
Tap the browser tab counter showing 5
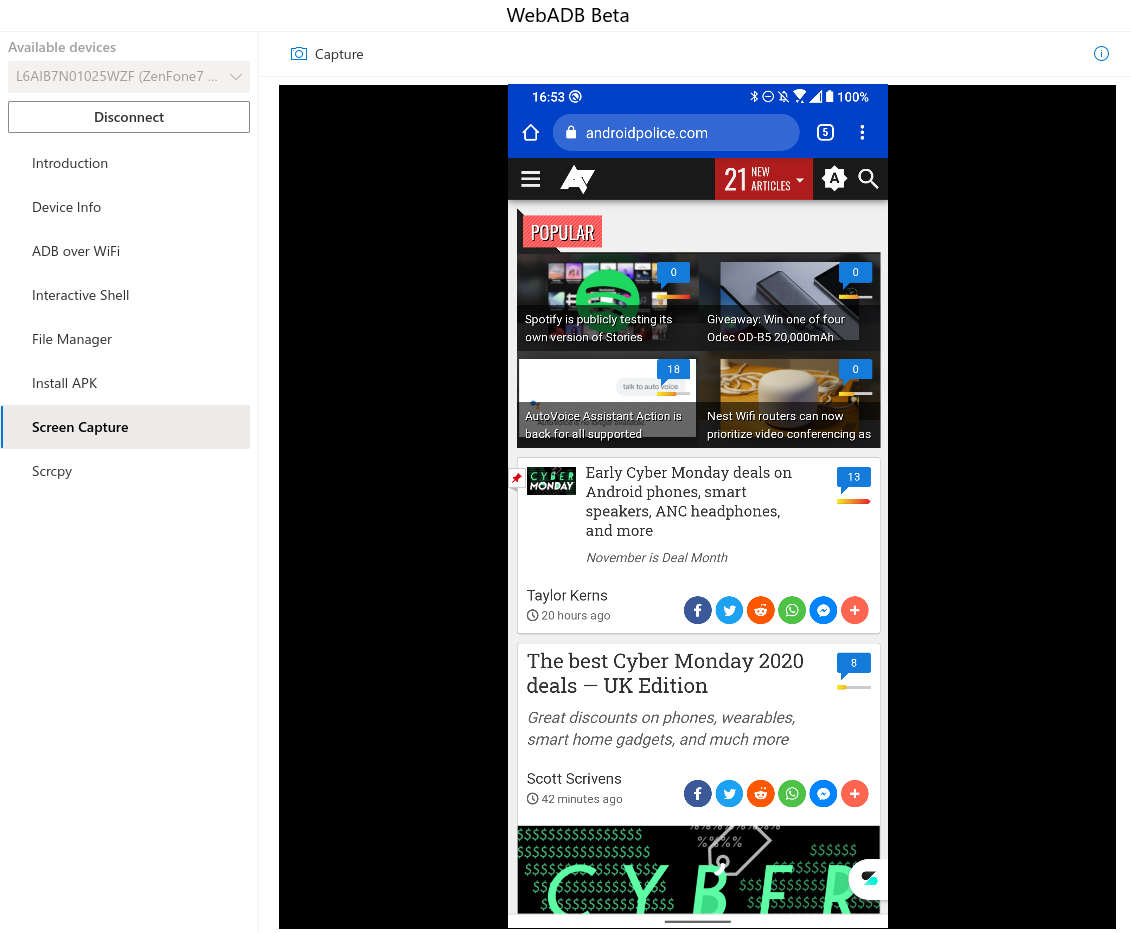pos(825,132)
